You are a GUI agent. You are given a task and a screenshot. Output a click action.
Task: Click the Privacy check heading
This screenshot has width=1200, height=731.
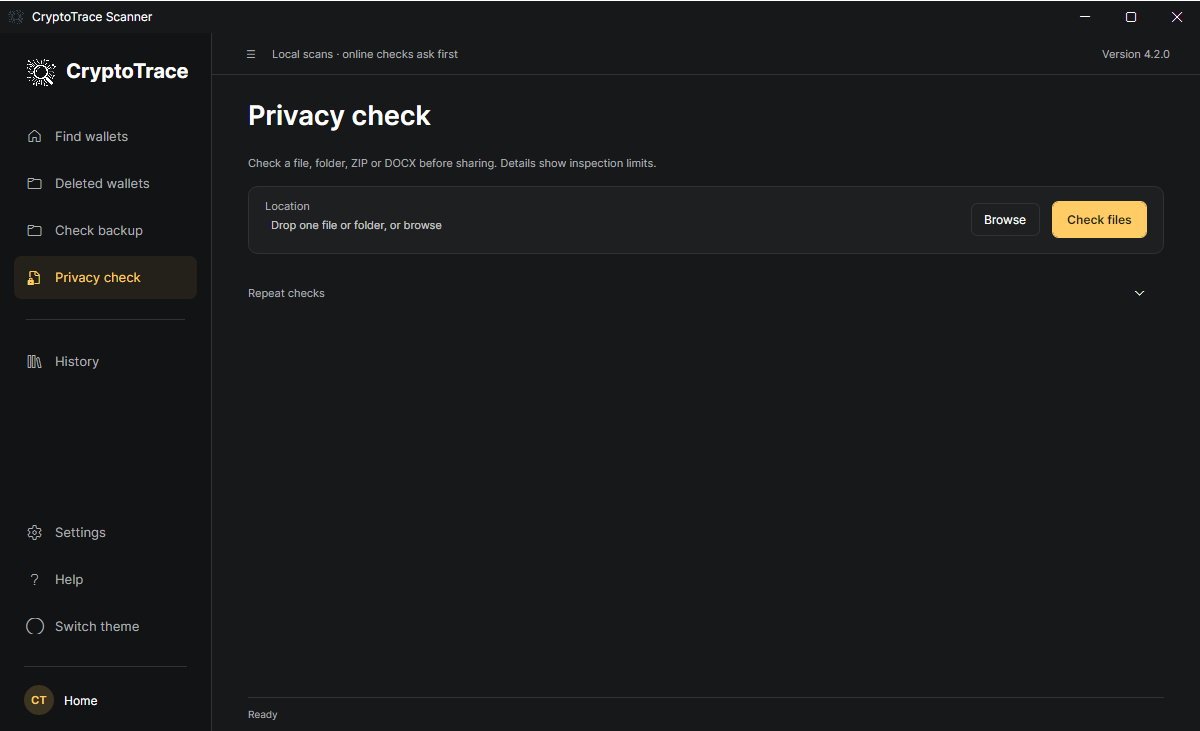[339, 116]
